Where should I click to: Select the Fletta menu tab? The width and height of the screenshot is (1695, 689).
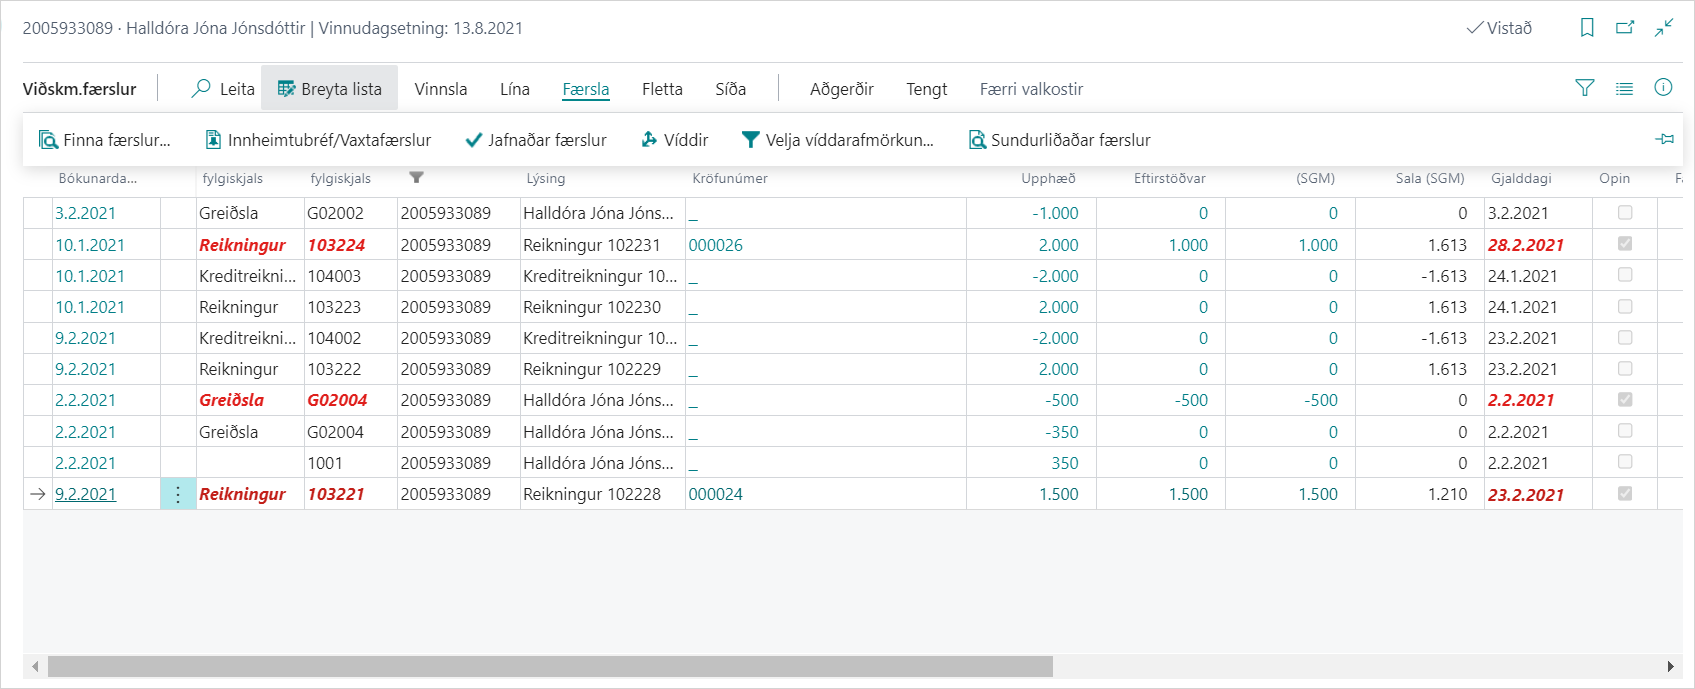[662, 89]
